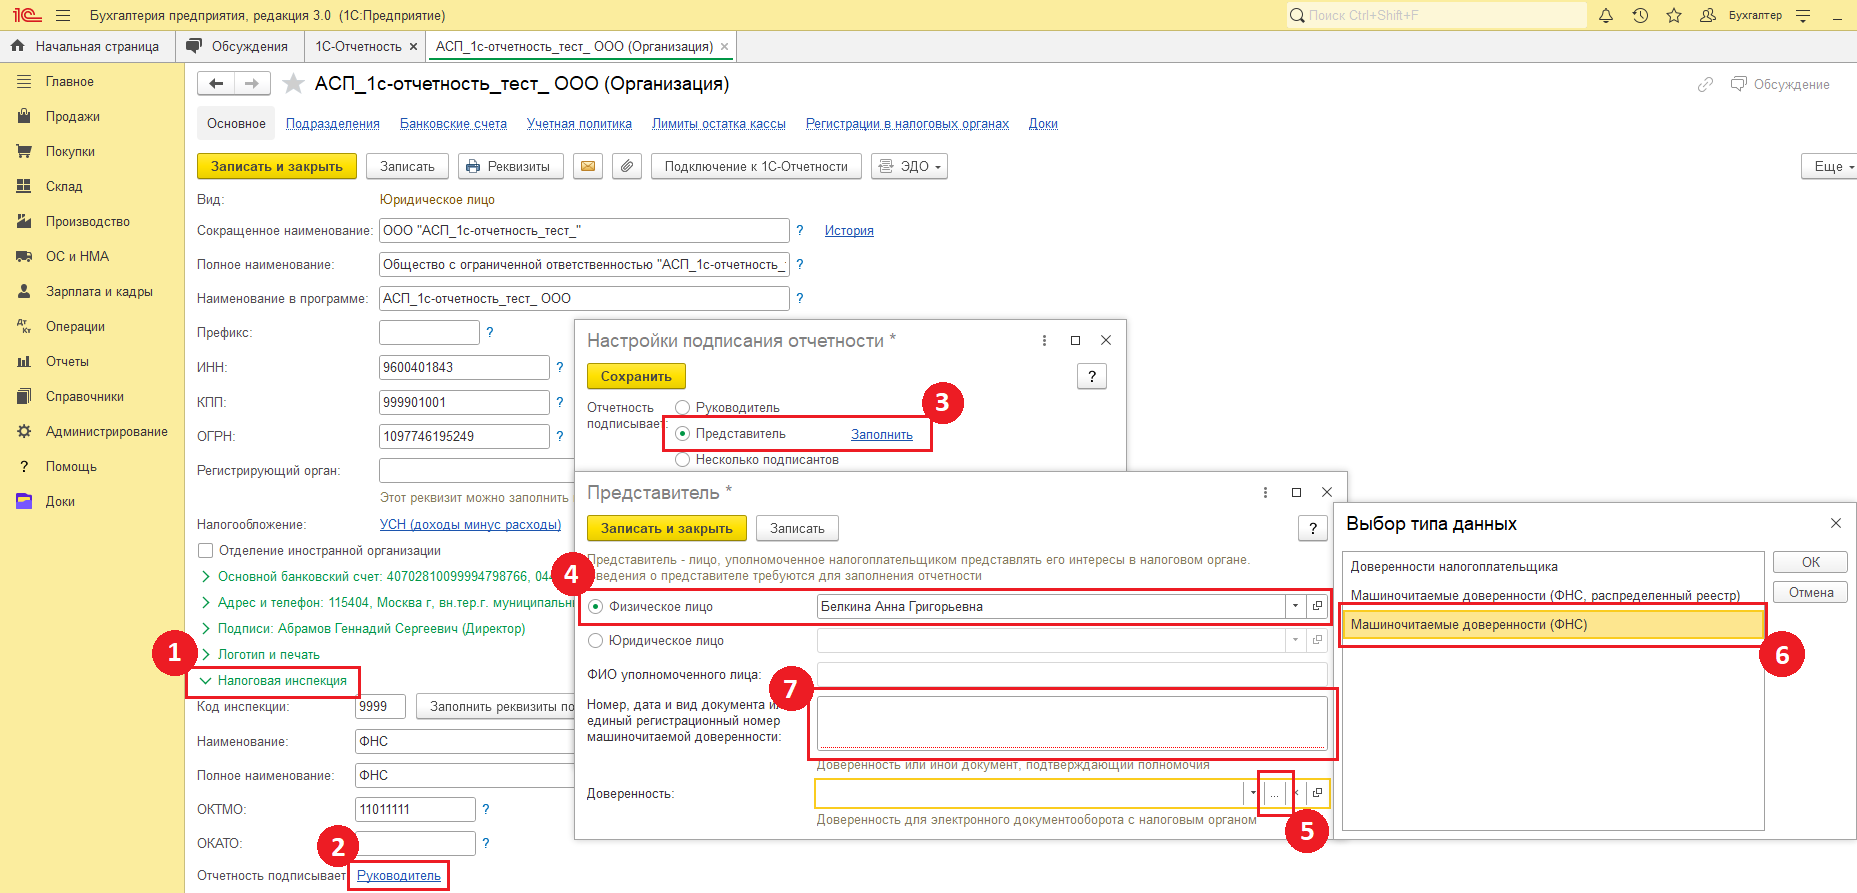Open dropdown arrow of Доверенность field
Screen dimensions: 1857x893
1252,793
